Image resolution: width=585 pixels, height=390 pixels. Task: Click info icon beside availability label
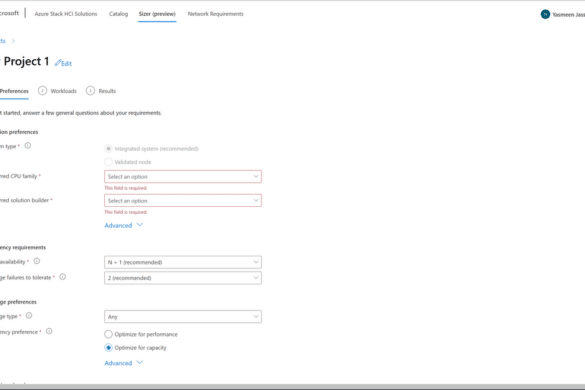pyautogui.click(x=37, y=261)
